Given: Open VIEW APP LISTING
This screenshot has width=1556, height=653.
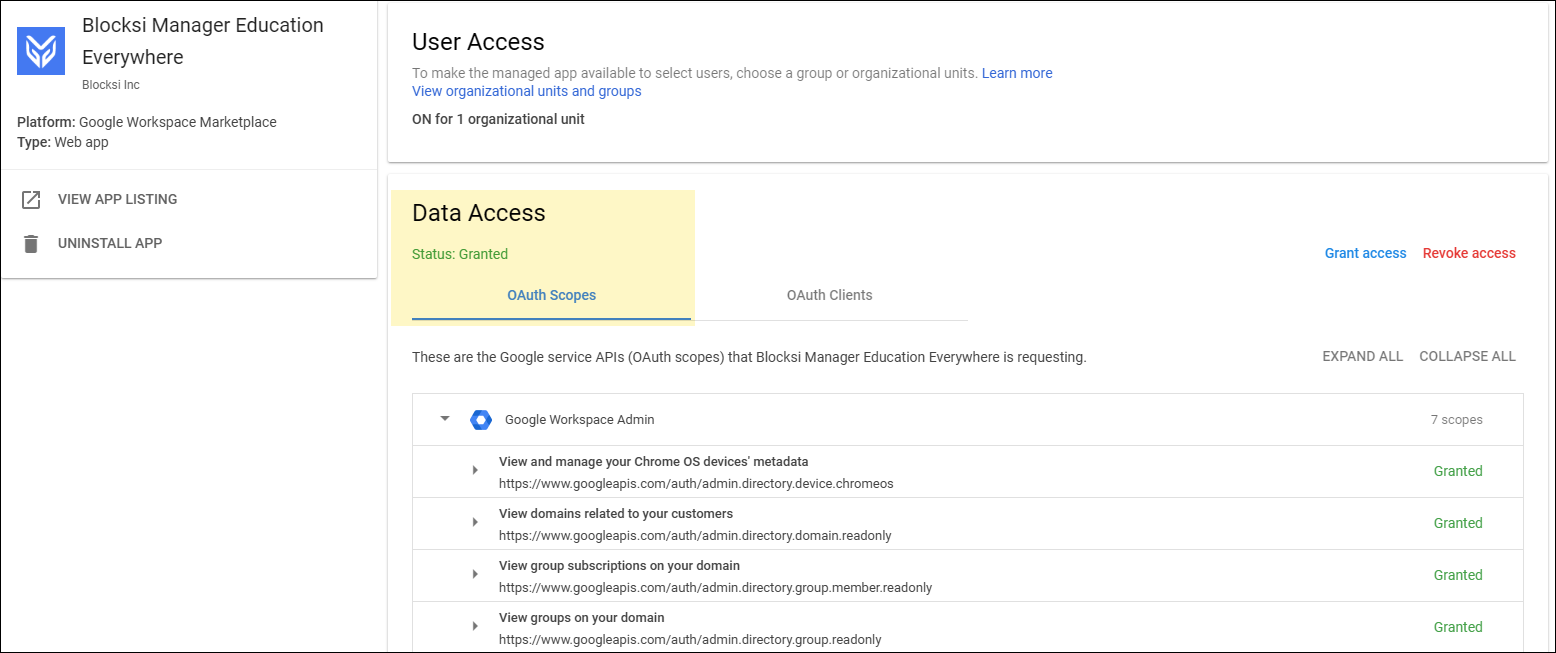Looking at the screenshot, I should (x=117, y=199).
